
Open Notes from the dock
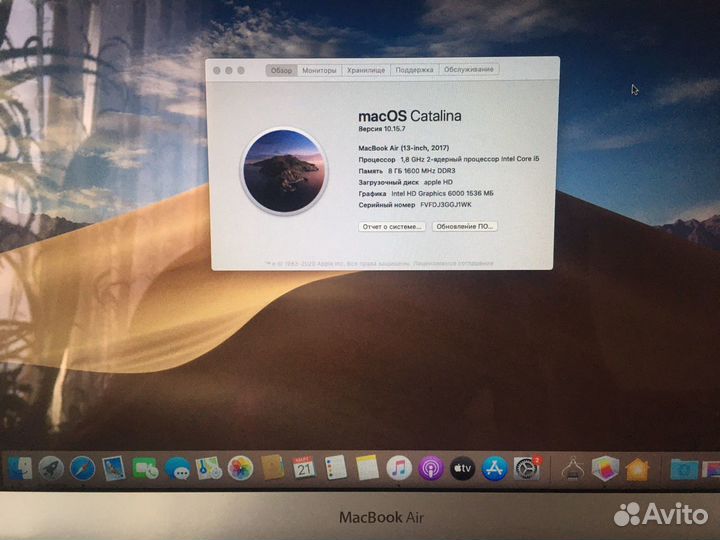pyautogui.click(x=367, y=467)
